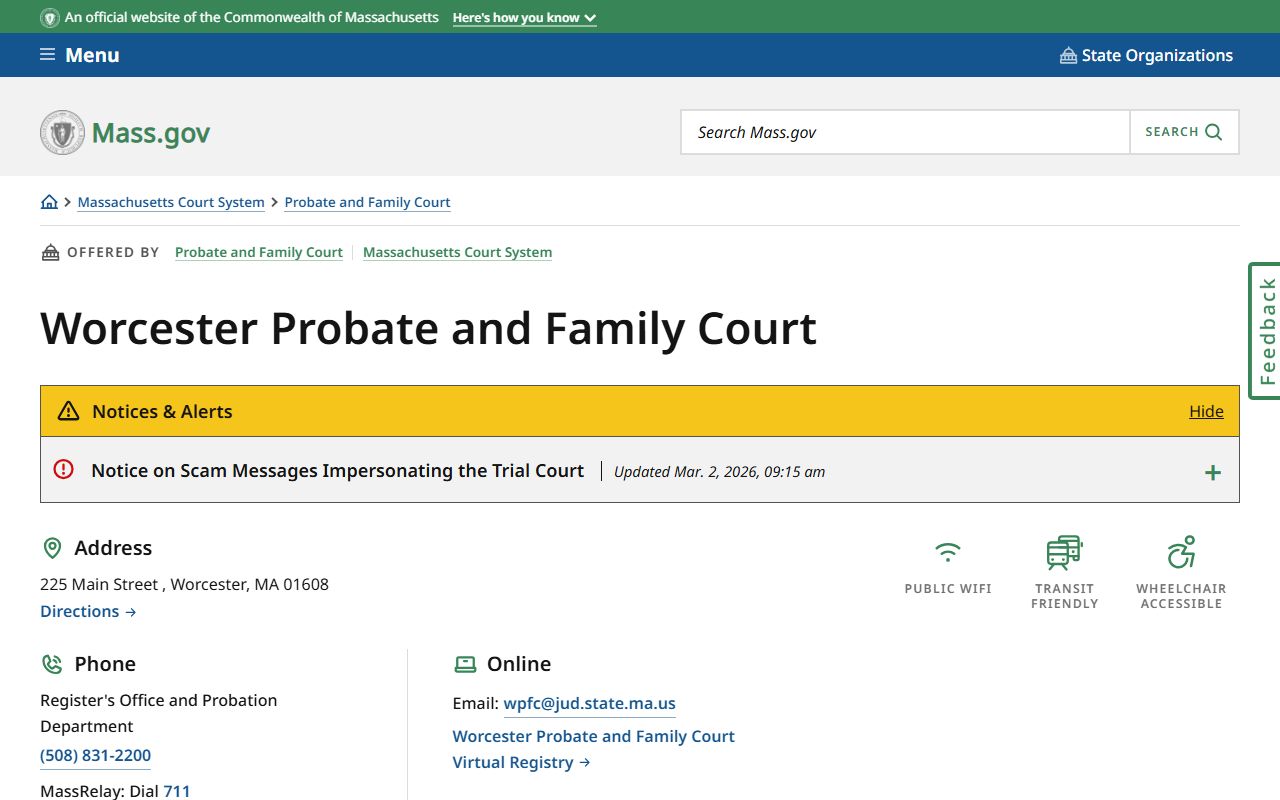Open Directions link
Viewport: 1280px width, 800px height.
[88, 611]
